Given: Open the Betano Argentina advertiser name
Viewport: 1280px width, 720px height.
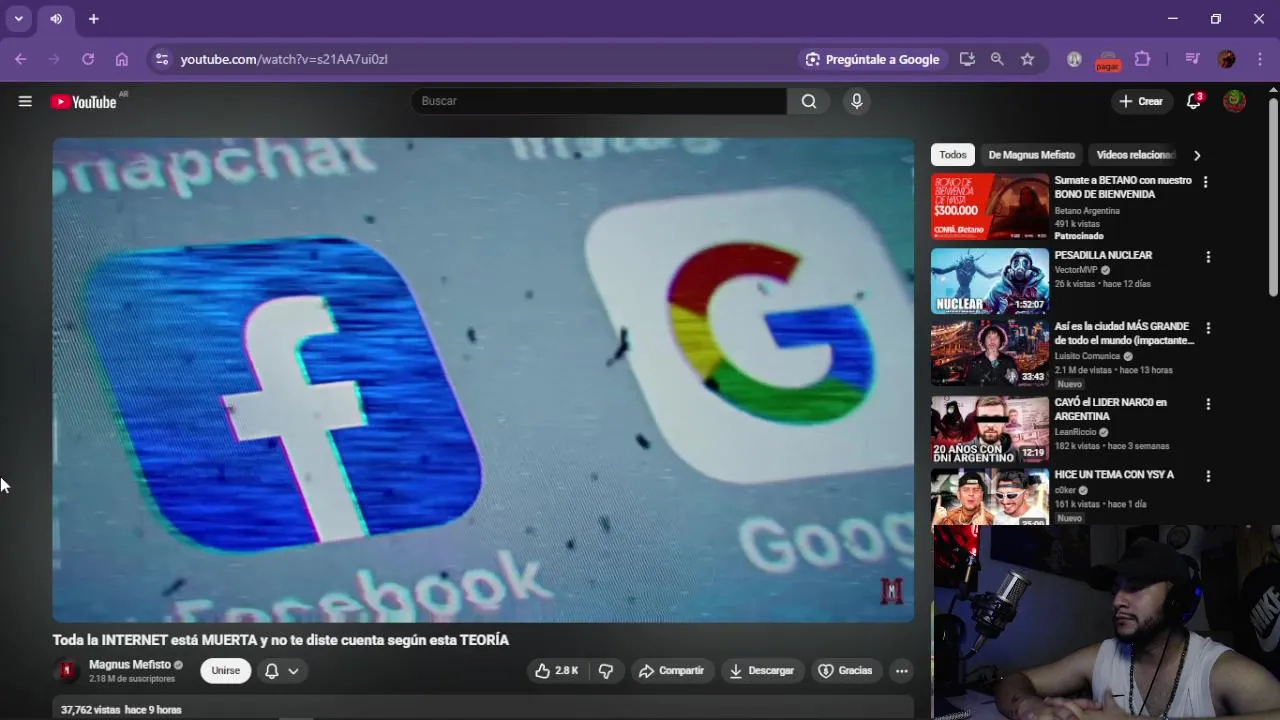Looking at the screenshot, I should click(1087, 211).
